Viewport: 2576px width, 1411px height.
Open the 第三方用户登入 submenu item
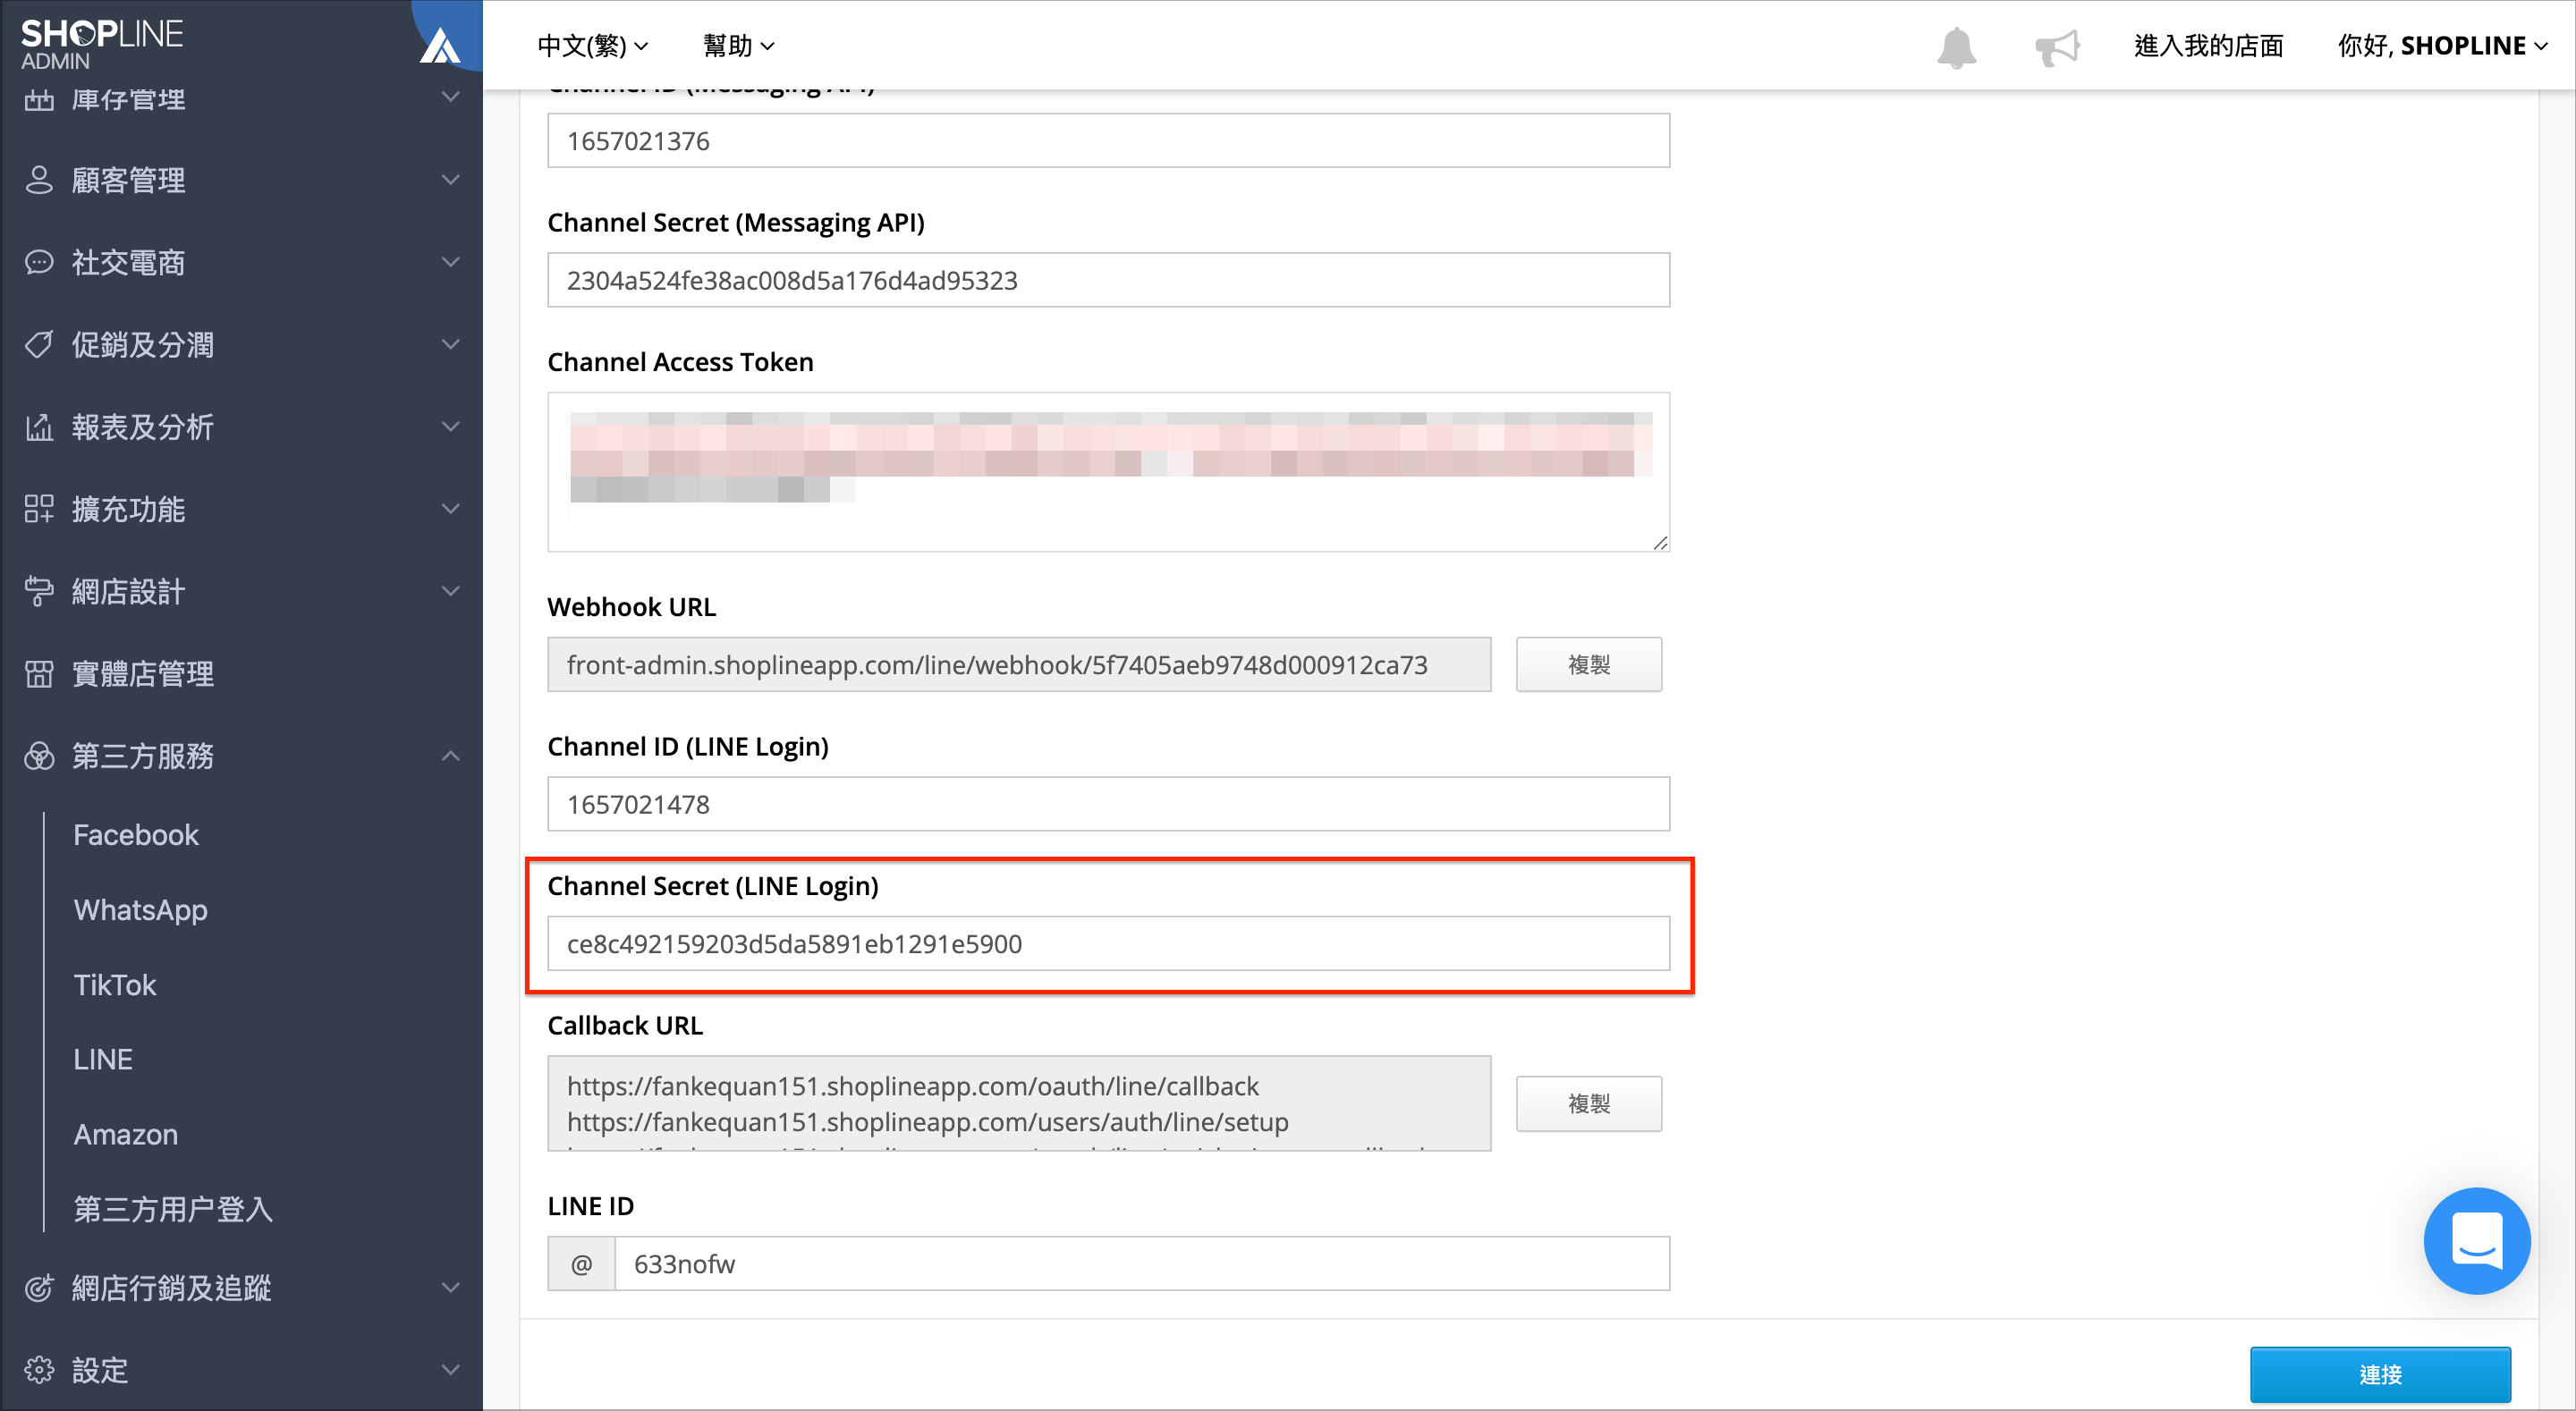coord(173,1210)
